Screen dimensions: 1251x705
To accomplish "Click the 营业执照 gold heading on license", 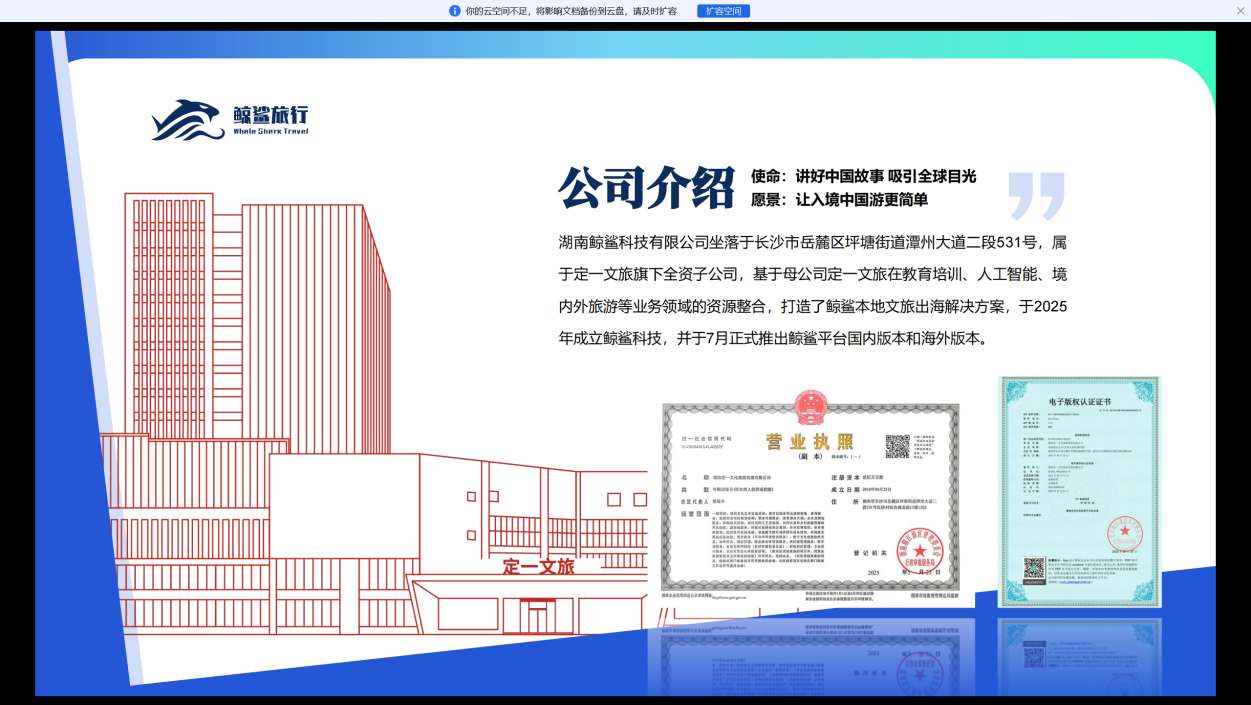I will point(809,442).
